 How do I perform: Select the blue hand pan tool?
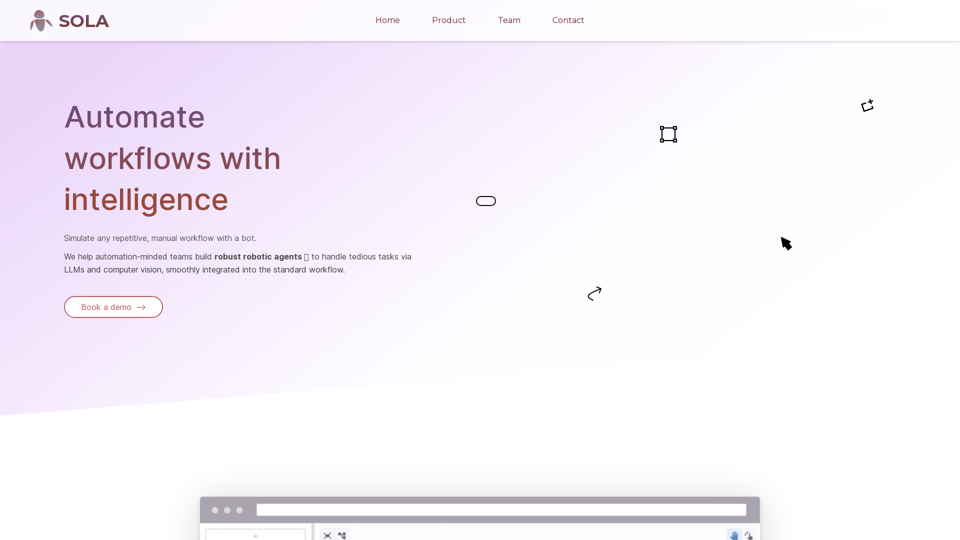click(x=734, y=535)
